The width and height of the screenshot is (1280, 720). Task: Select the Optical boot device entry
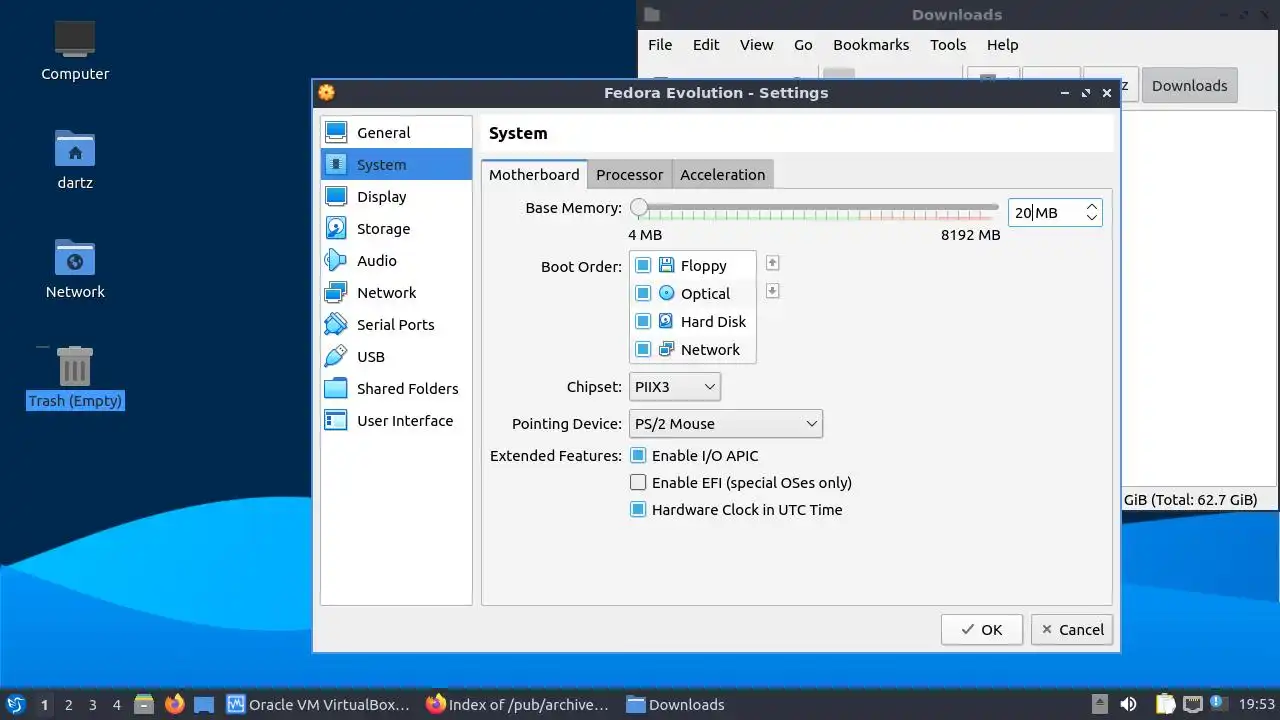tap(693, 294)
